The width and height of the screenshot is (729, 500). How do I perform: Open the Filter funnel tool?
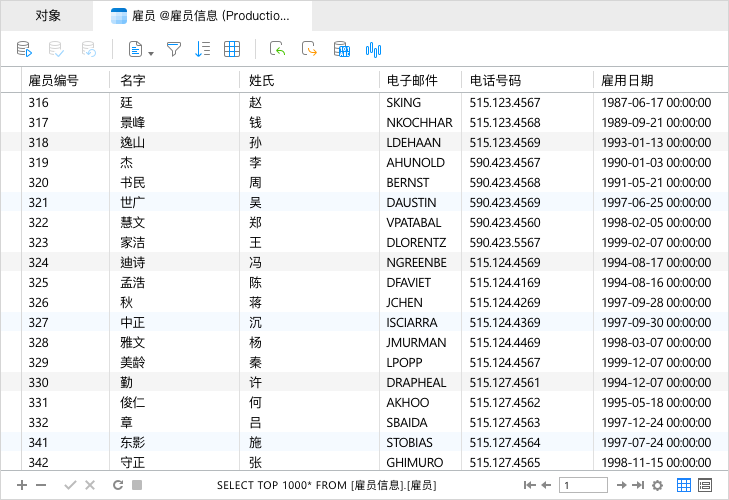coord(173,49)
